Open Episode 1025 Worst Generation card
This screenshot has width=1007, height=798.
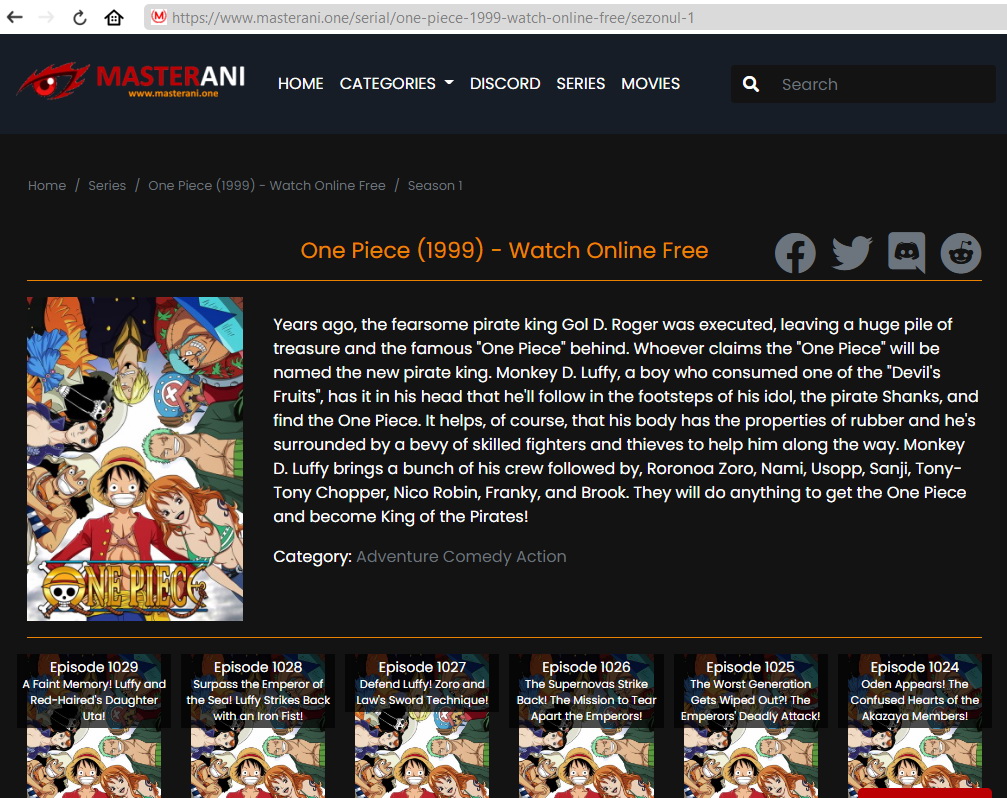click(750, 725)
